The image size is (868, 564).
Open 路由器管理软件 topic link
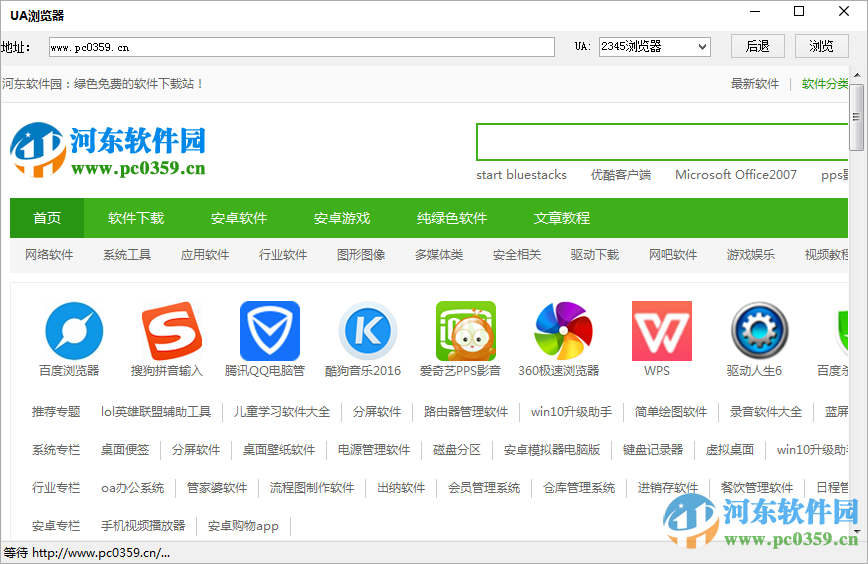[466, 412]
